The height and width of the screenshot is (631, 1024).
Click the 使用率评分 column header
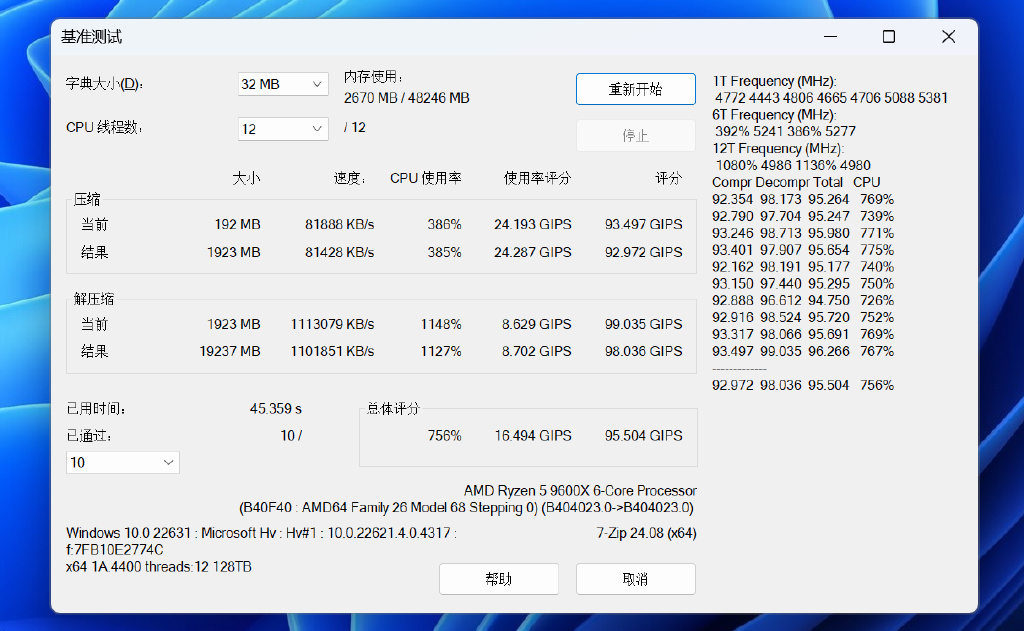pos(537,178)
